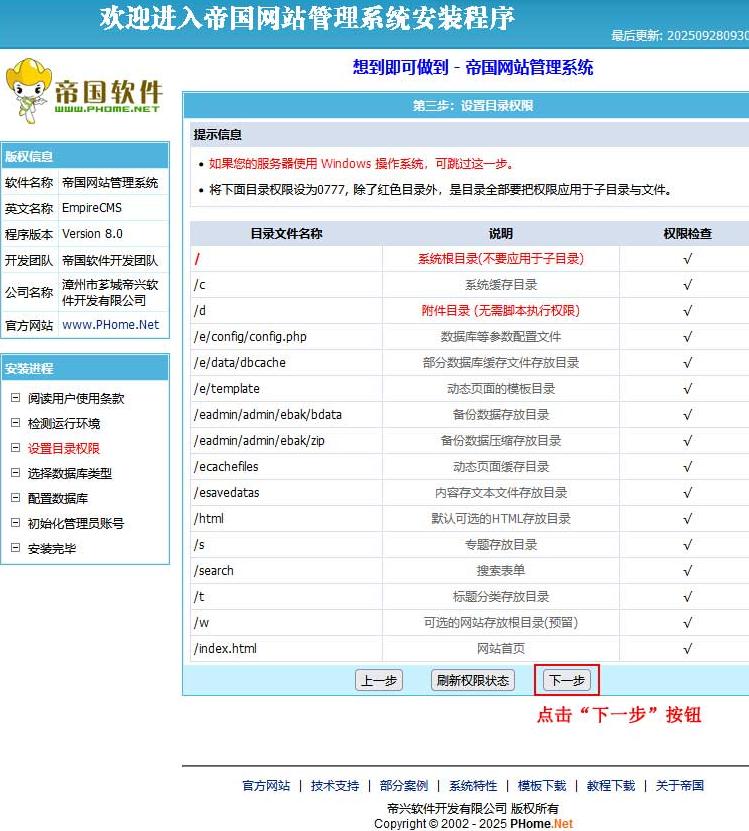The image size is (749, 831).
Task: Go to 技术支持 in the footer
Action: (x=335, y=786)
